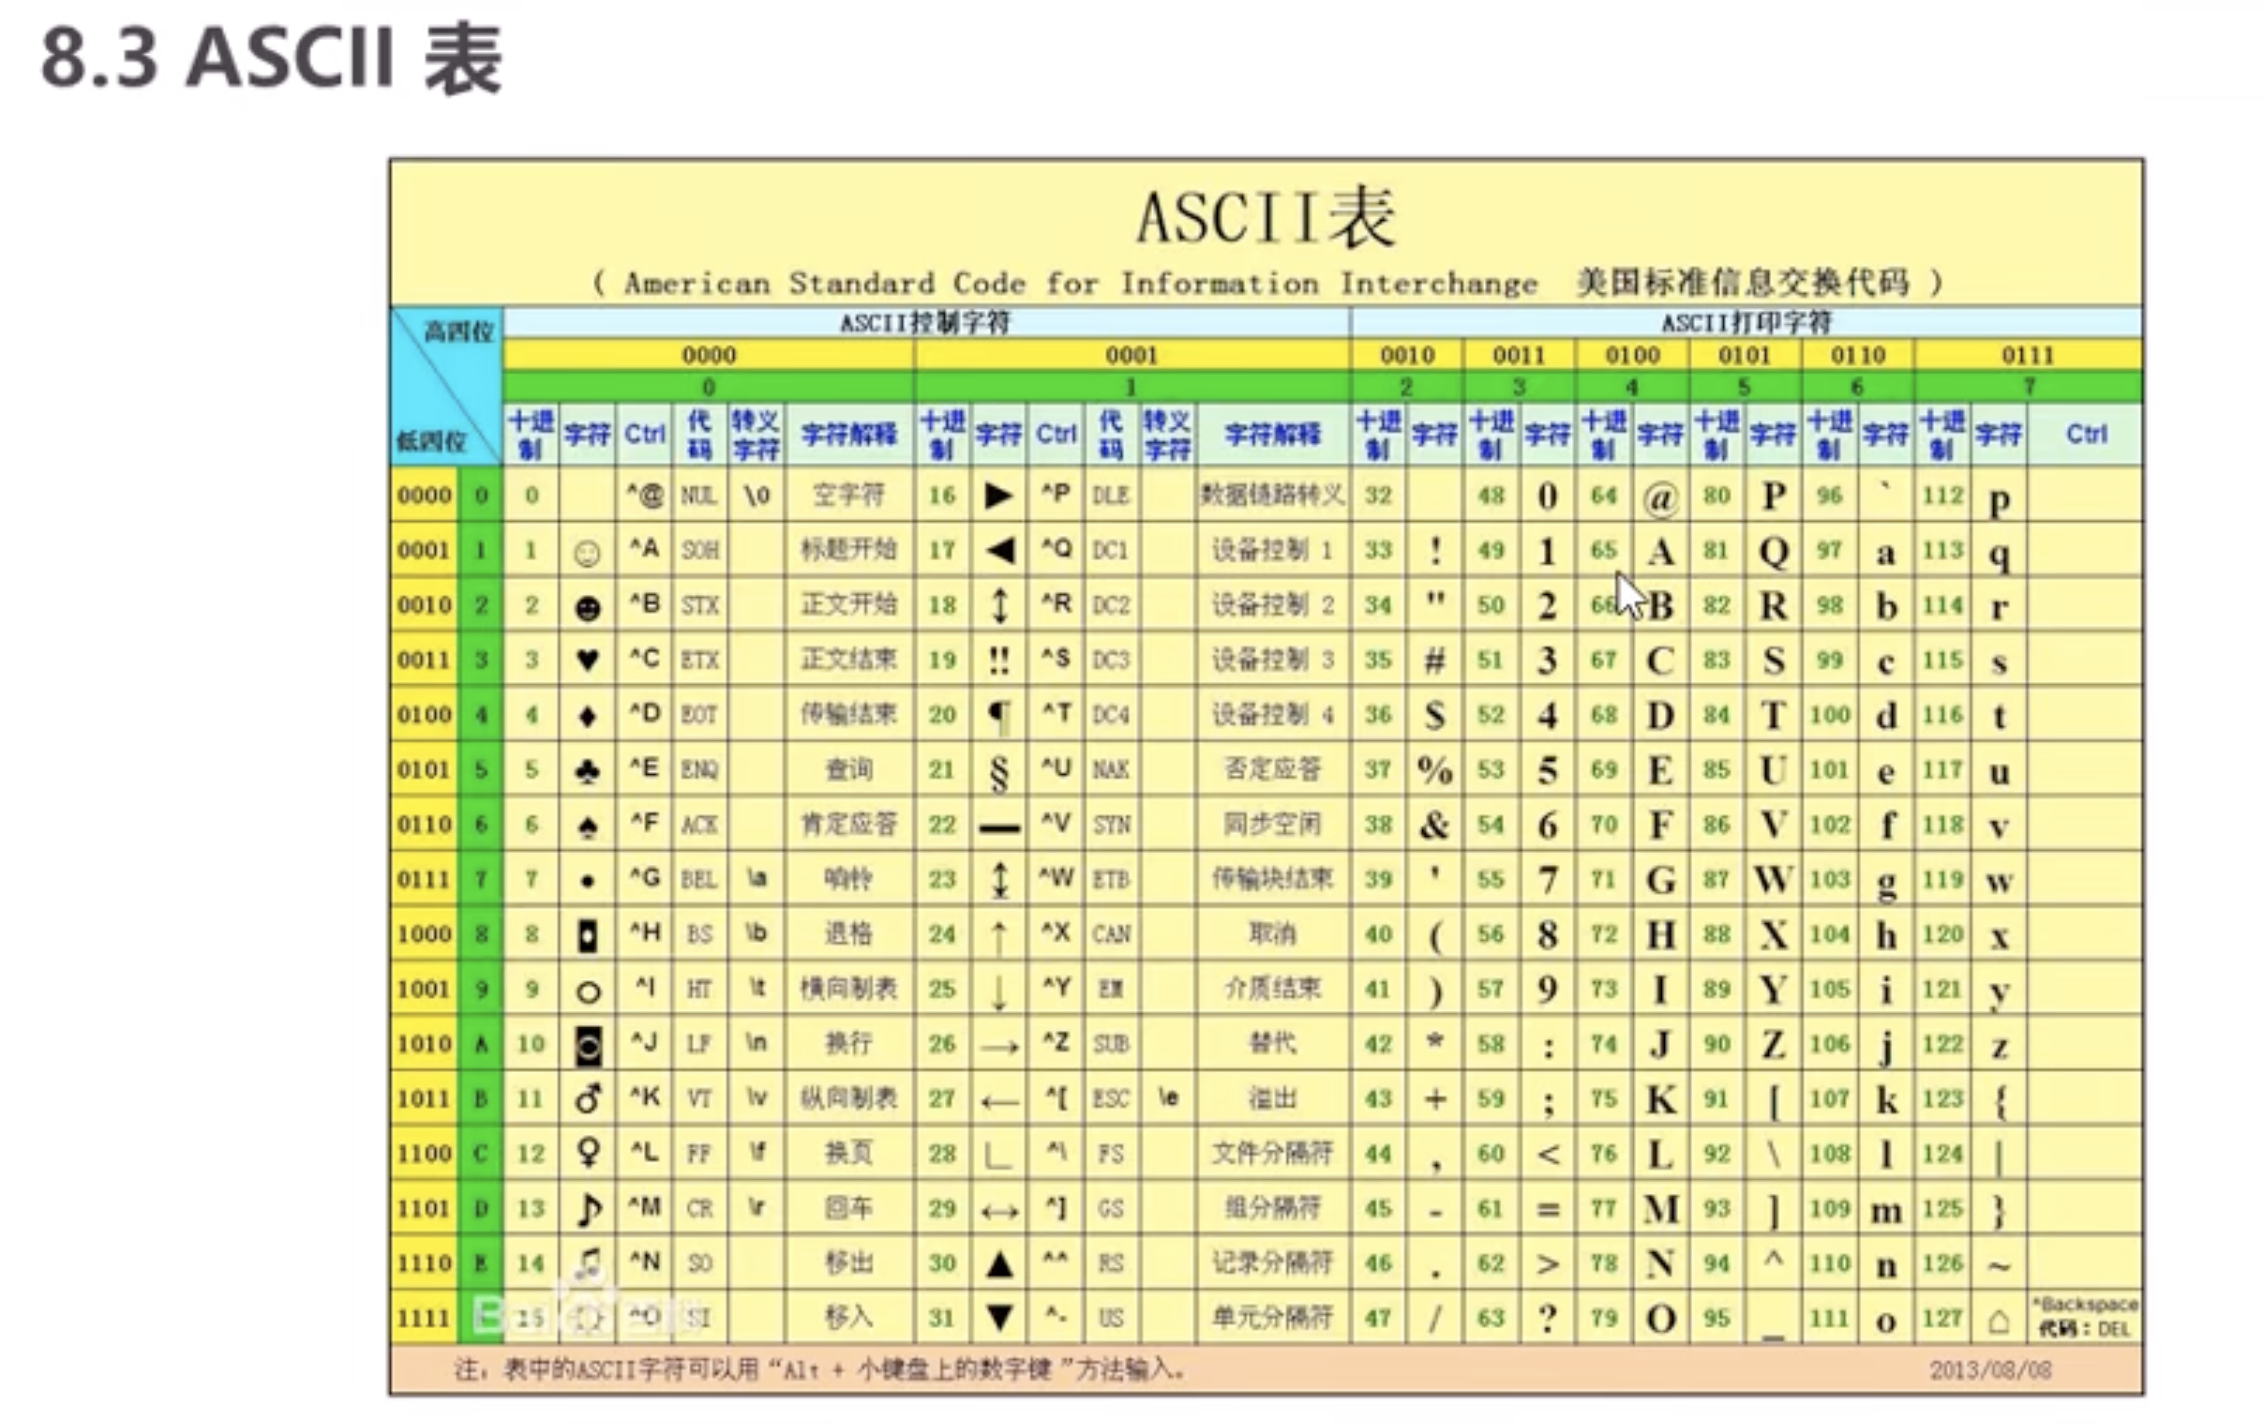Click the '@' character at decimal 64
This screenshot has width=2264, height=1426.
click(1660, 497)
